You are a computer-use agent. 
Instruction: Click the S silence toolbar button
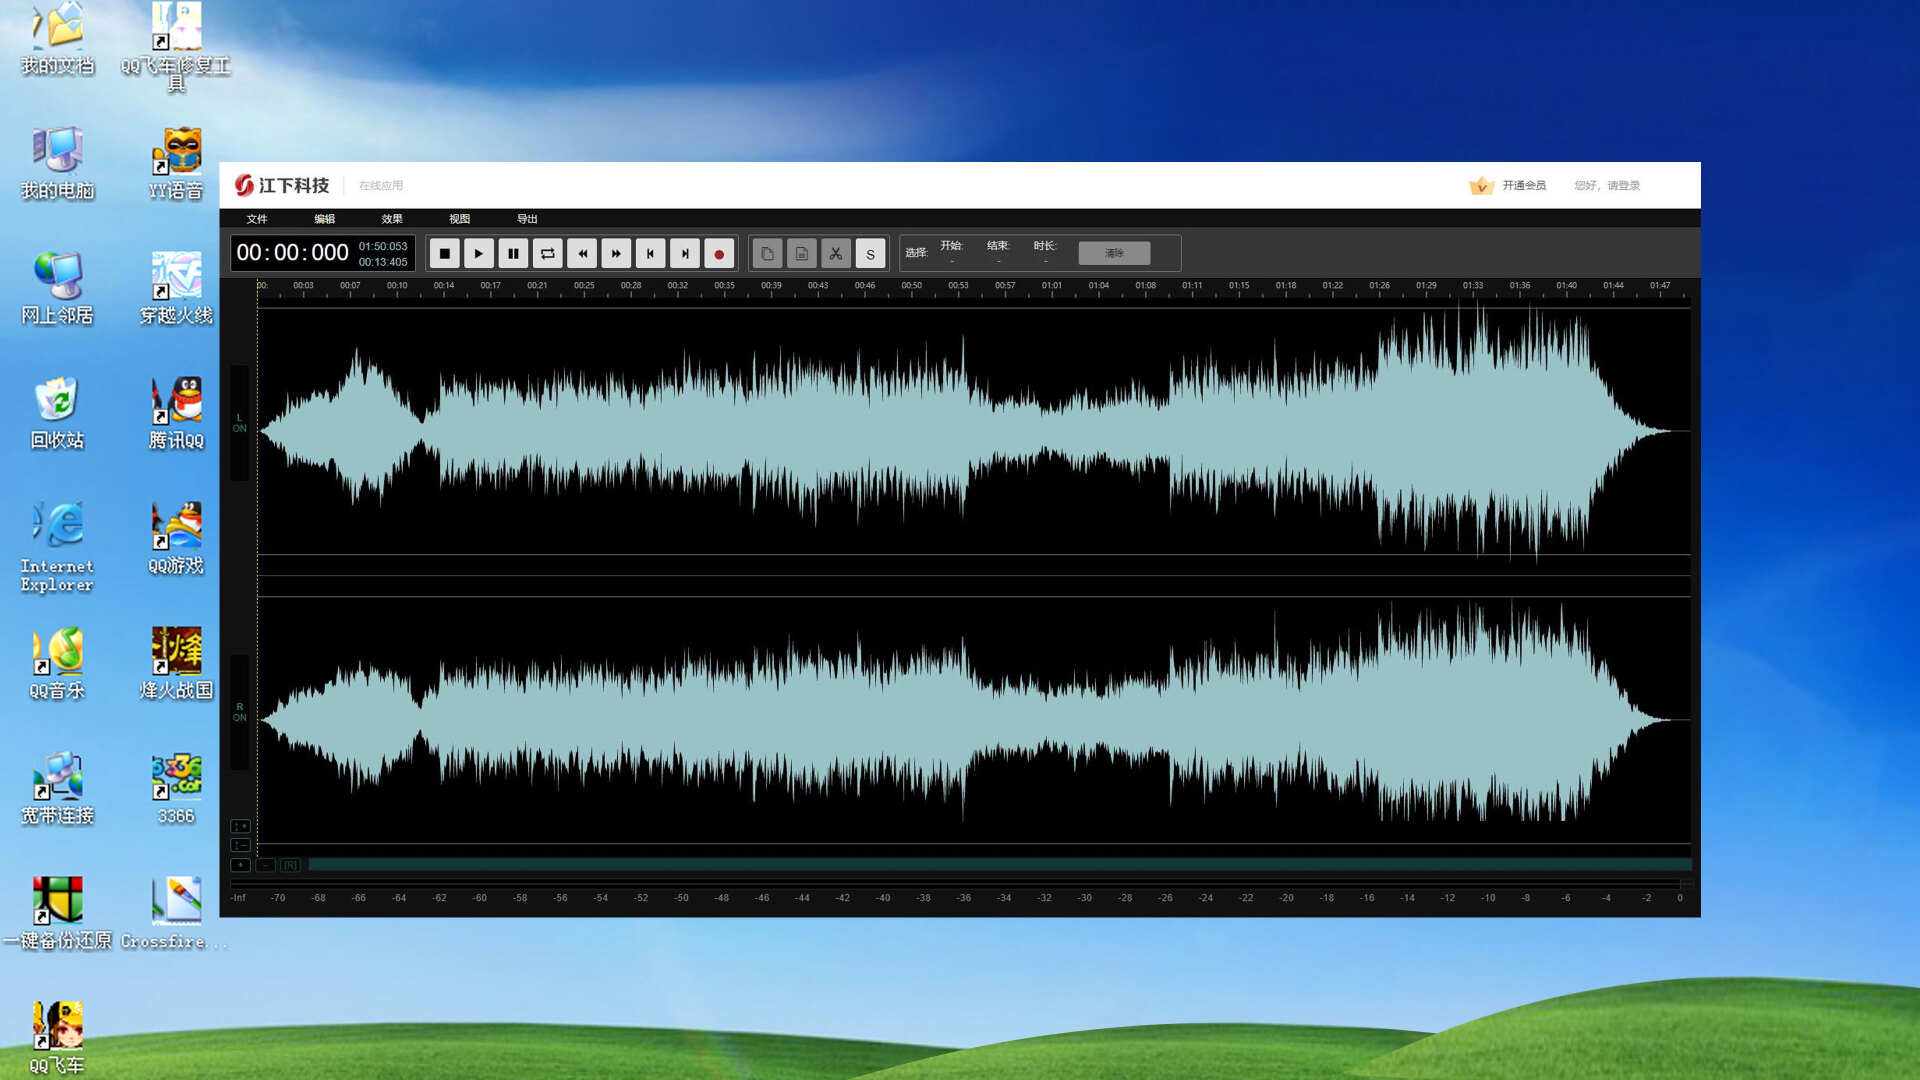(x=870, y=254)
